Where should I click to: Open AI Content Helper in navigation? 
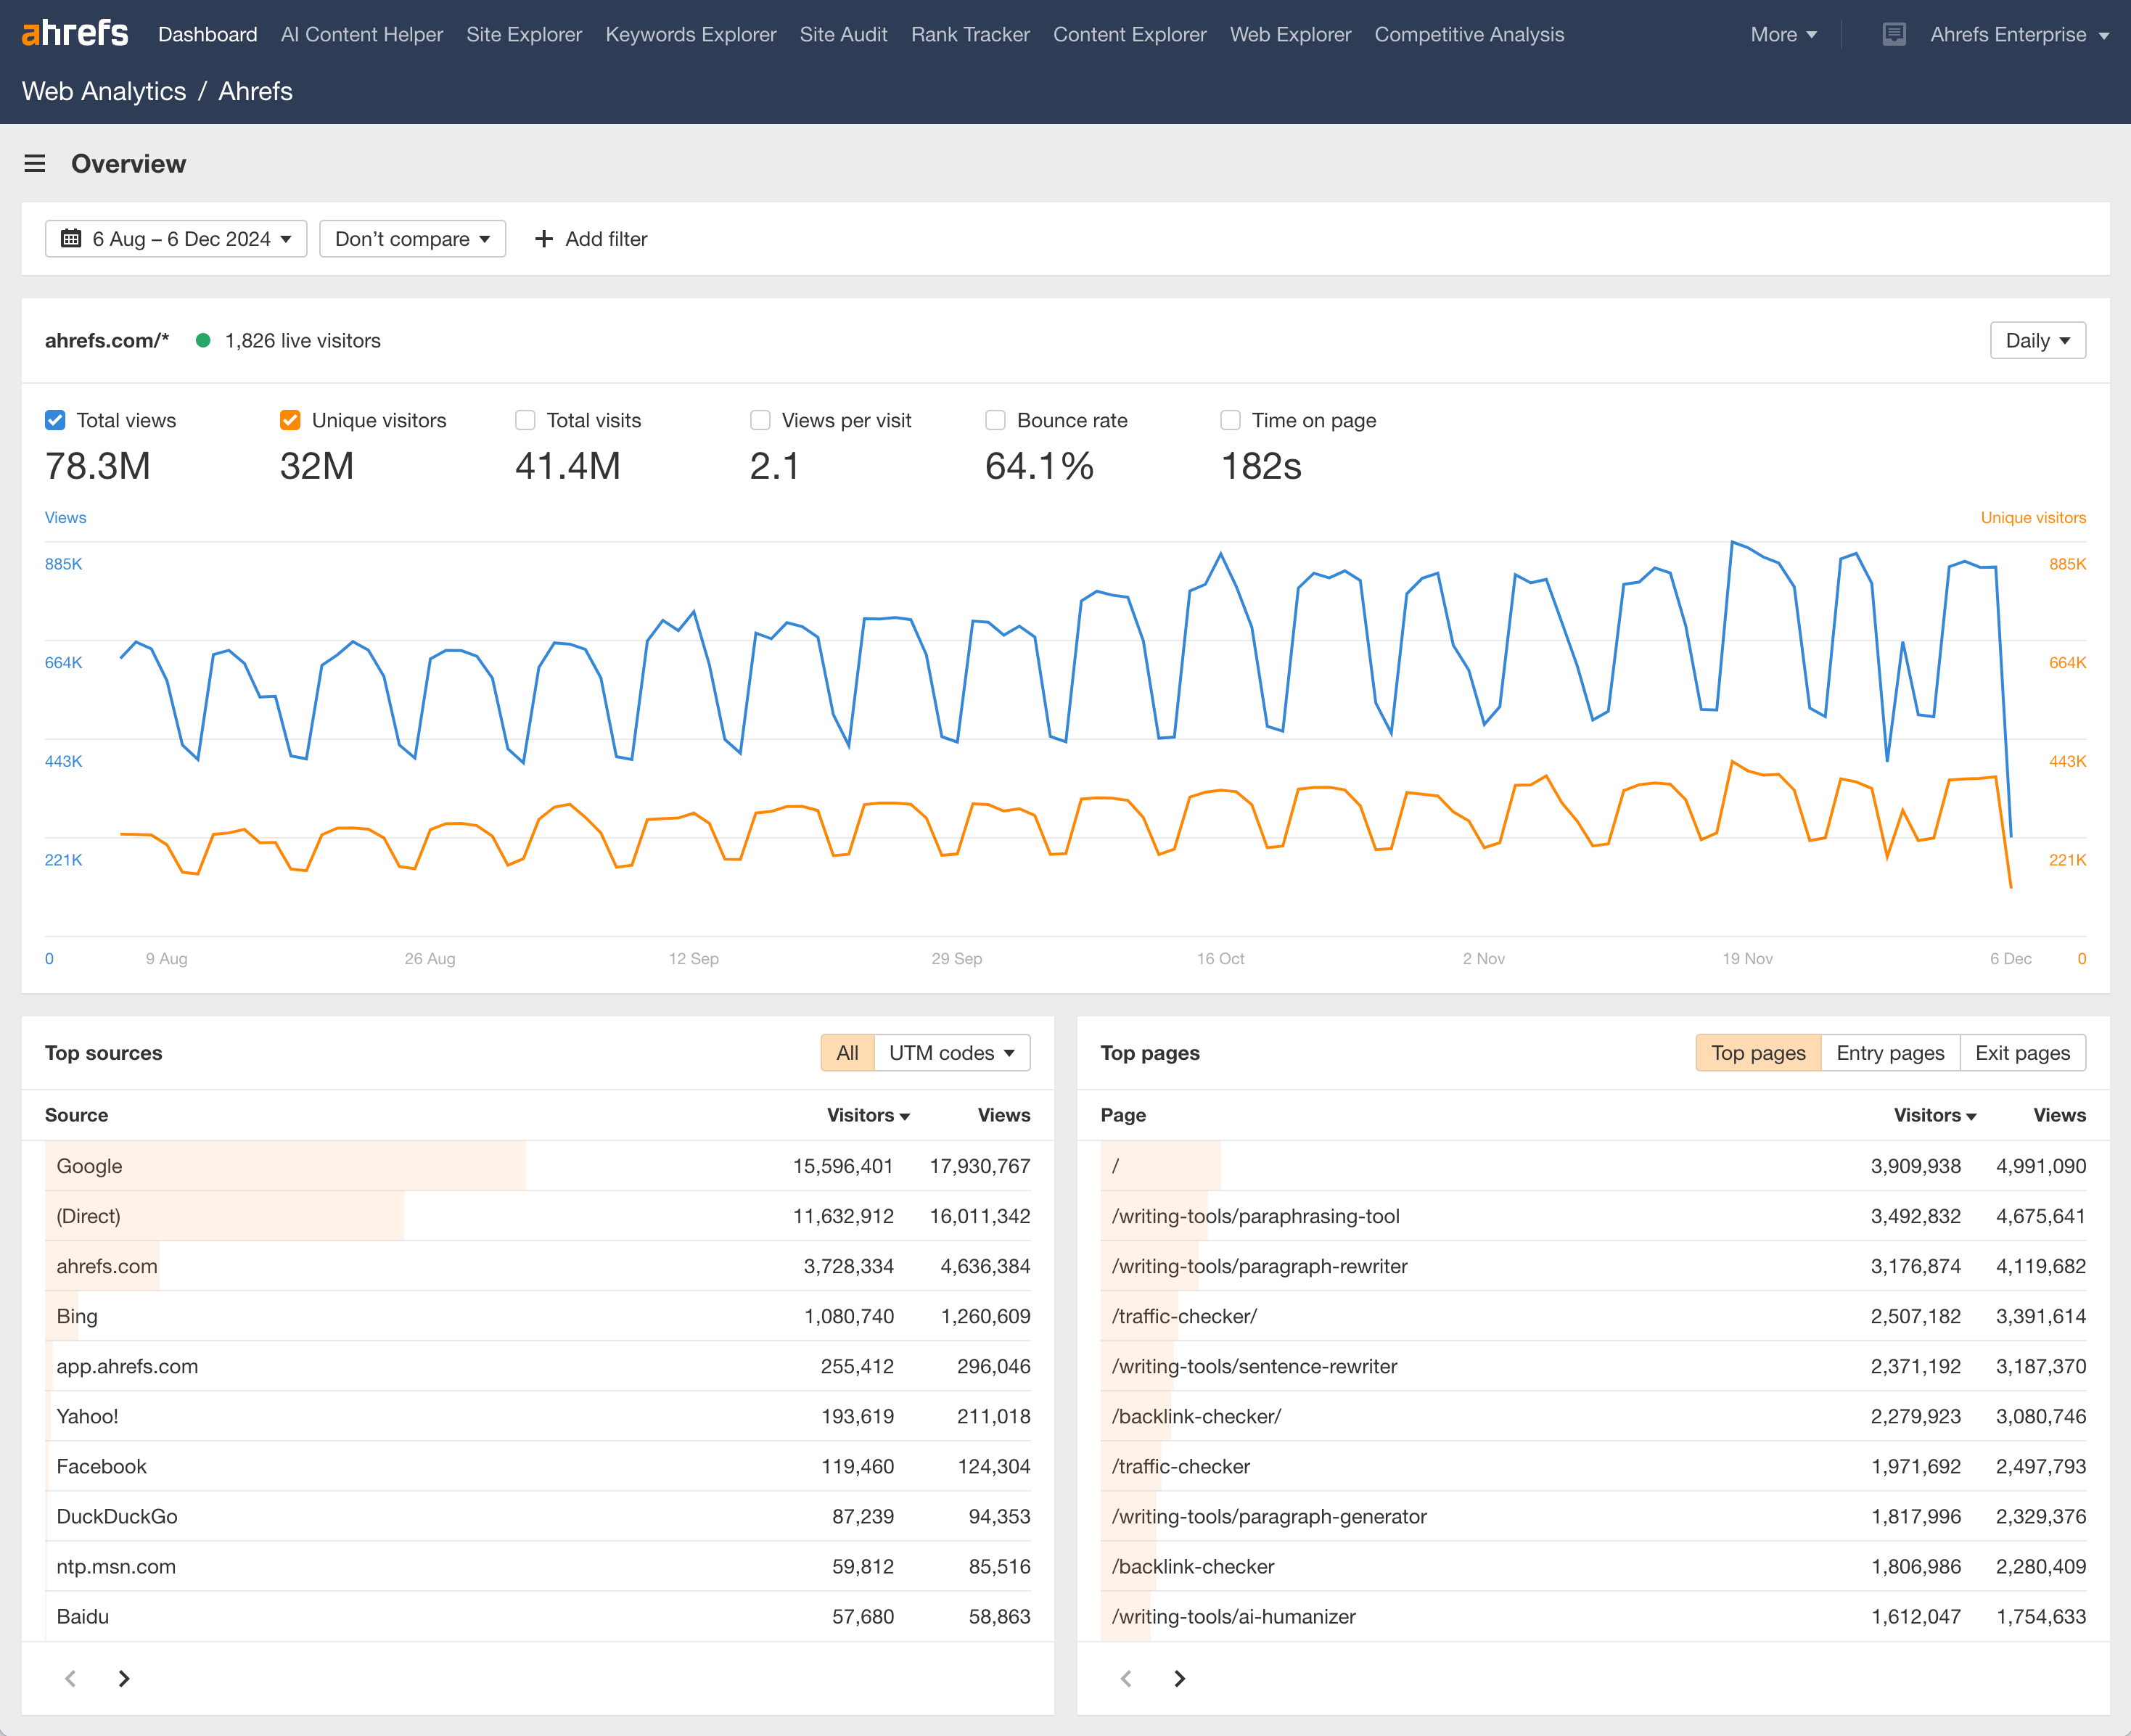[x=362, y=34]
